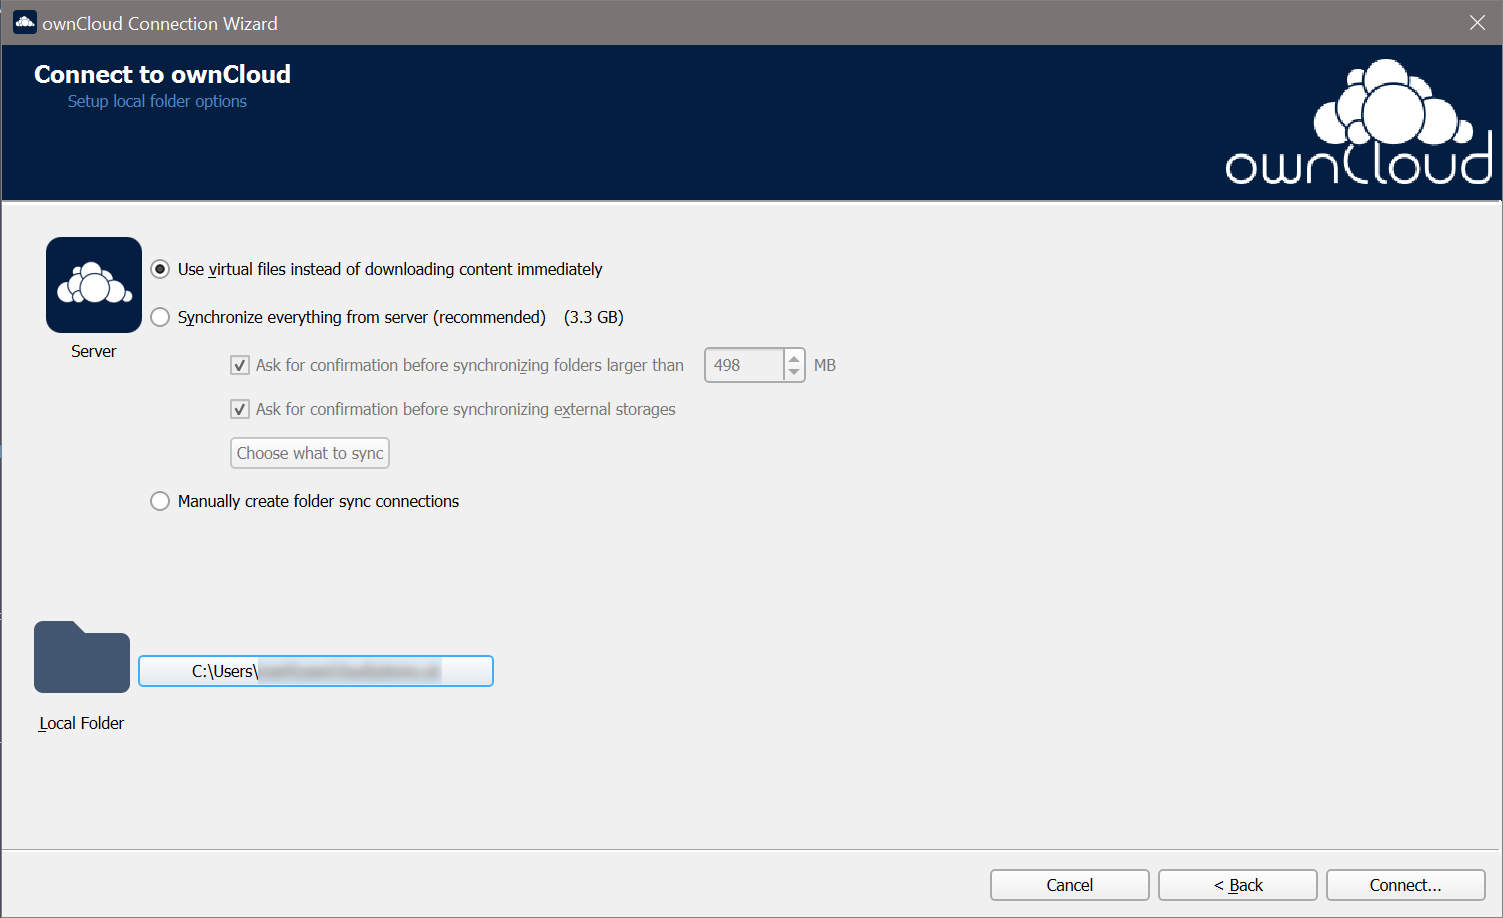
Task: Click the 'Connect to ownCloud' heading
Action: (x=162, y=74)
